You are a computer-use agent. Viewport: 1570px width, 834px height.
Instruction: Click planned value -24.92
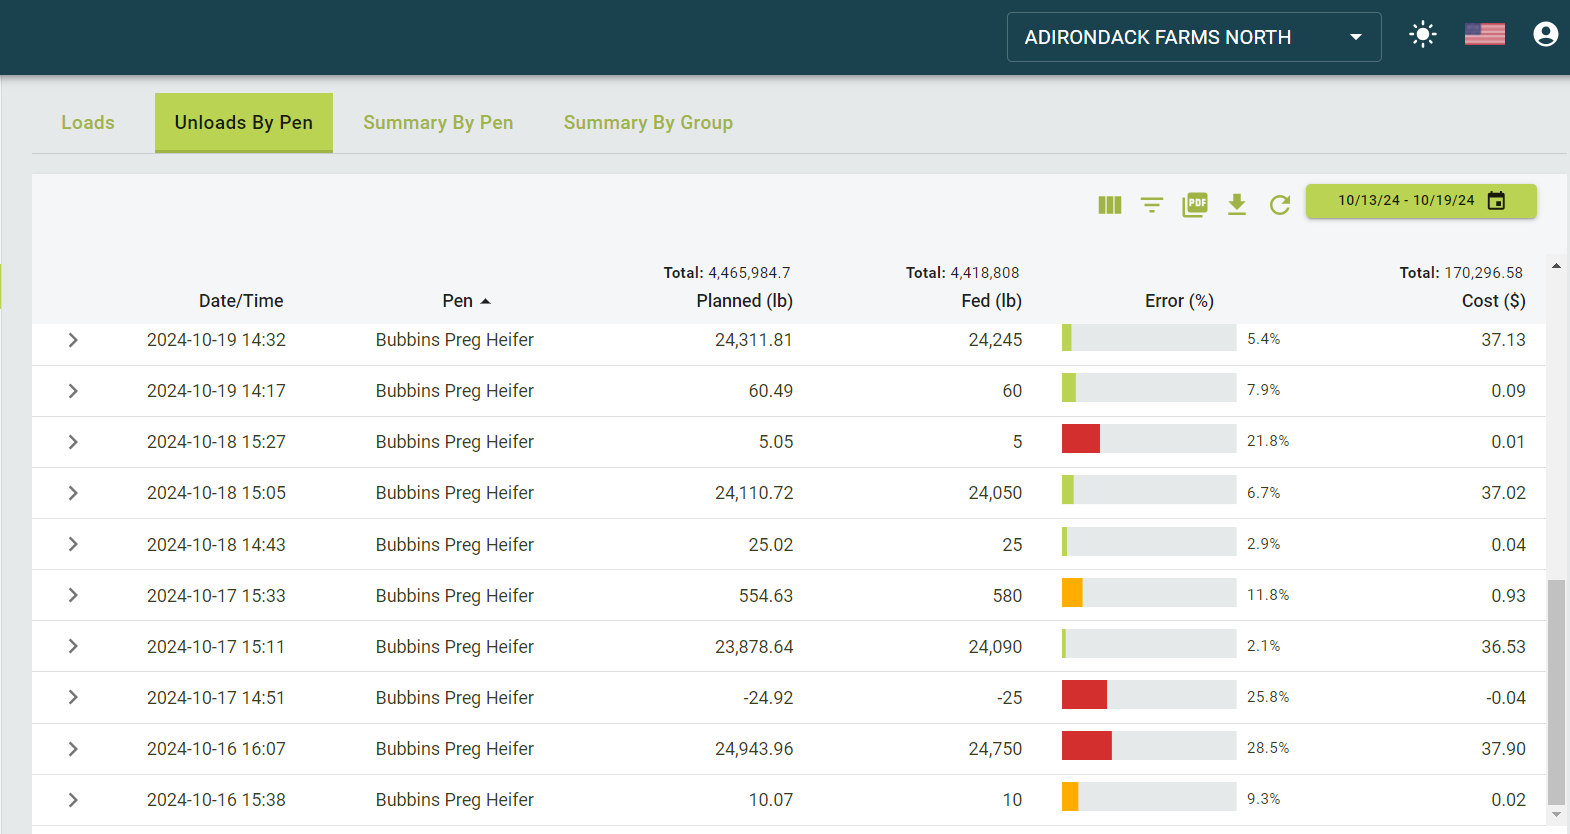click(x=768, y=698)
